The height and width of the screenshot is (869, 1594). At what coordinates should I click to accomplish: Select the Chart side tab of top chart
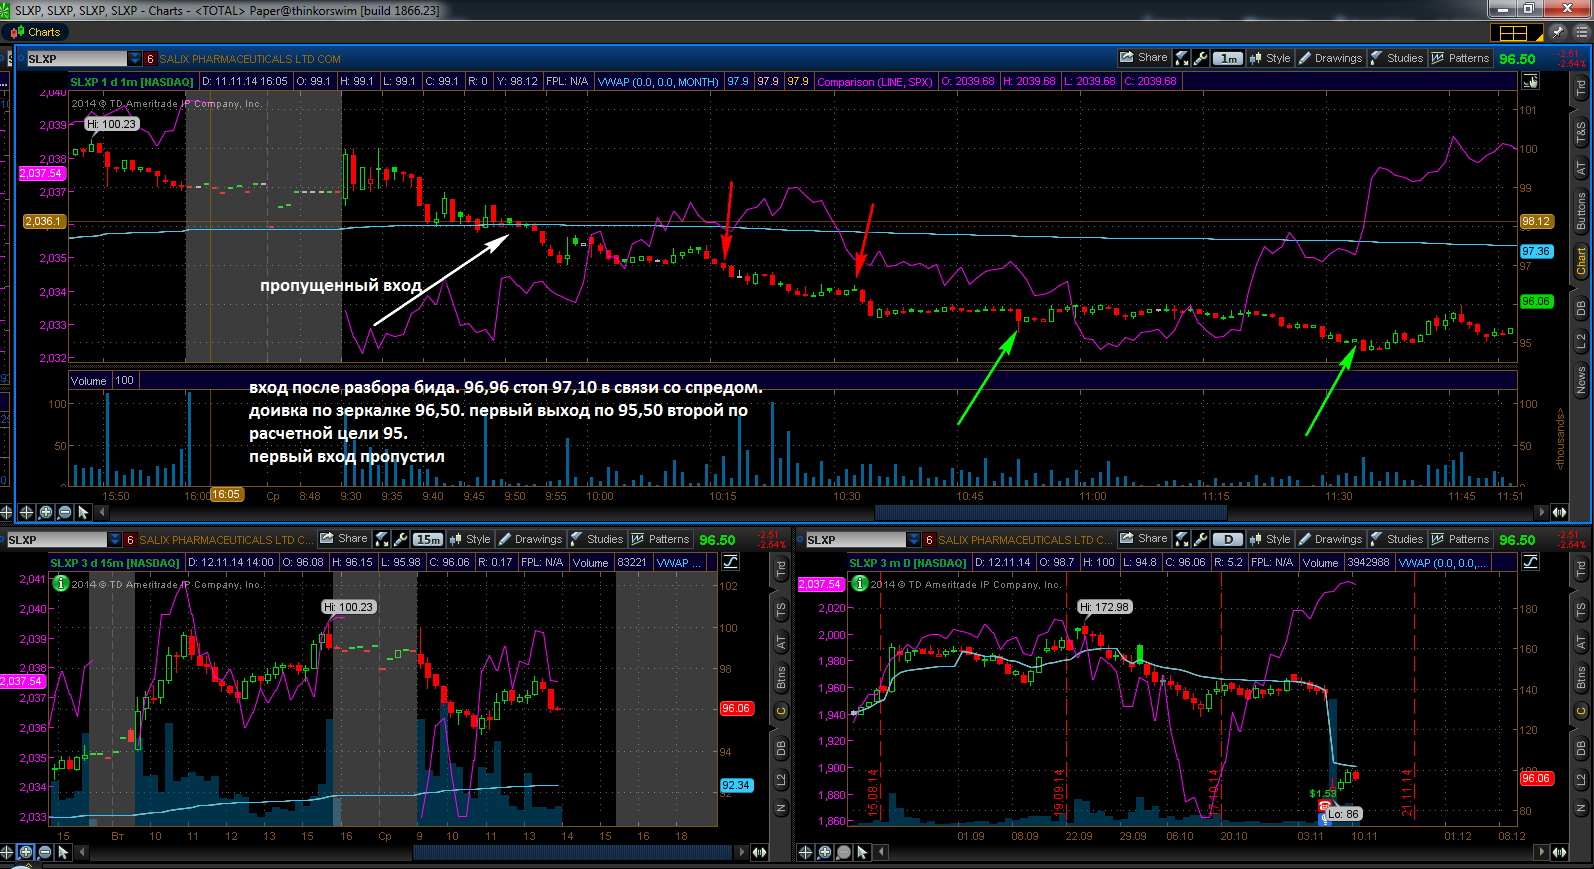1581,262
